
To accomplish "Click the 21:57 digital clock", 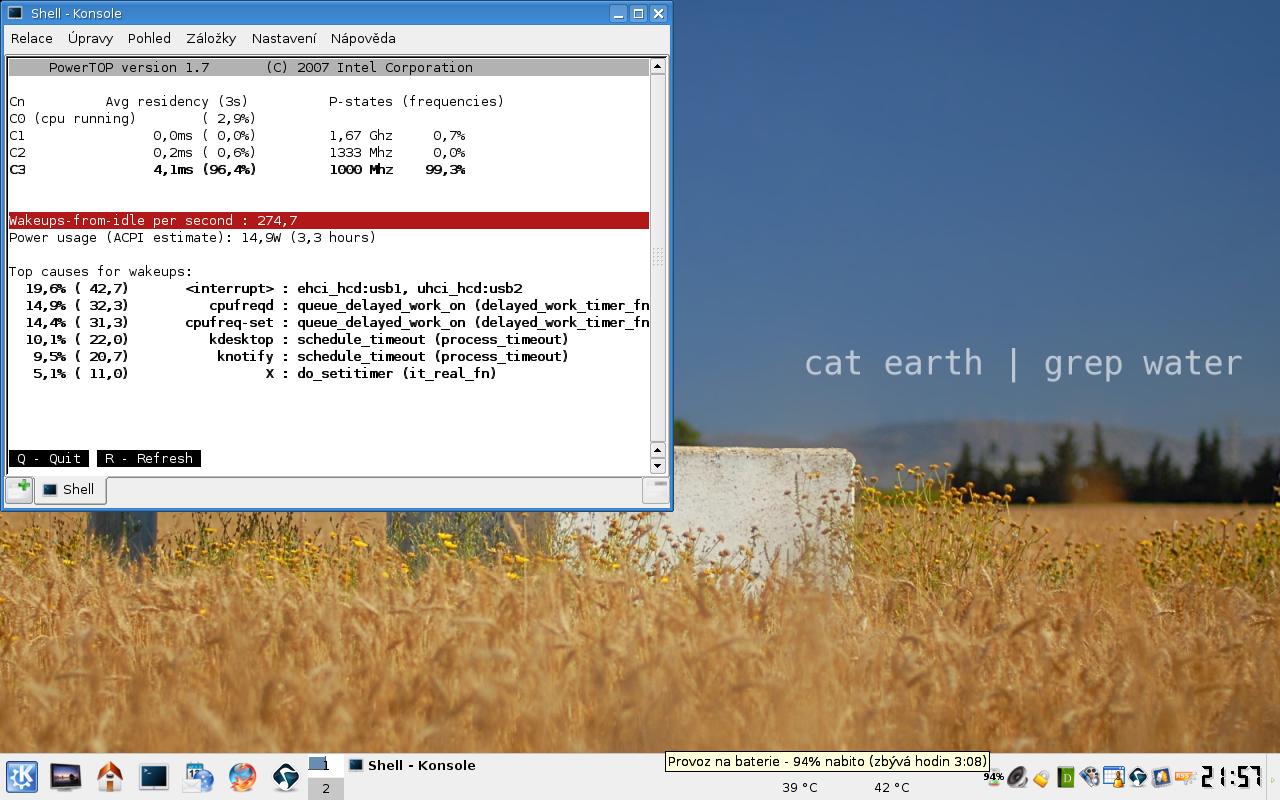I will 1231,777.
